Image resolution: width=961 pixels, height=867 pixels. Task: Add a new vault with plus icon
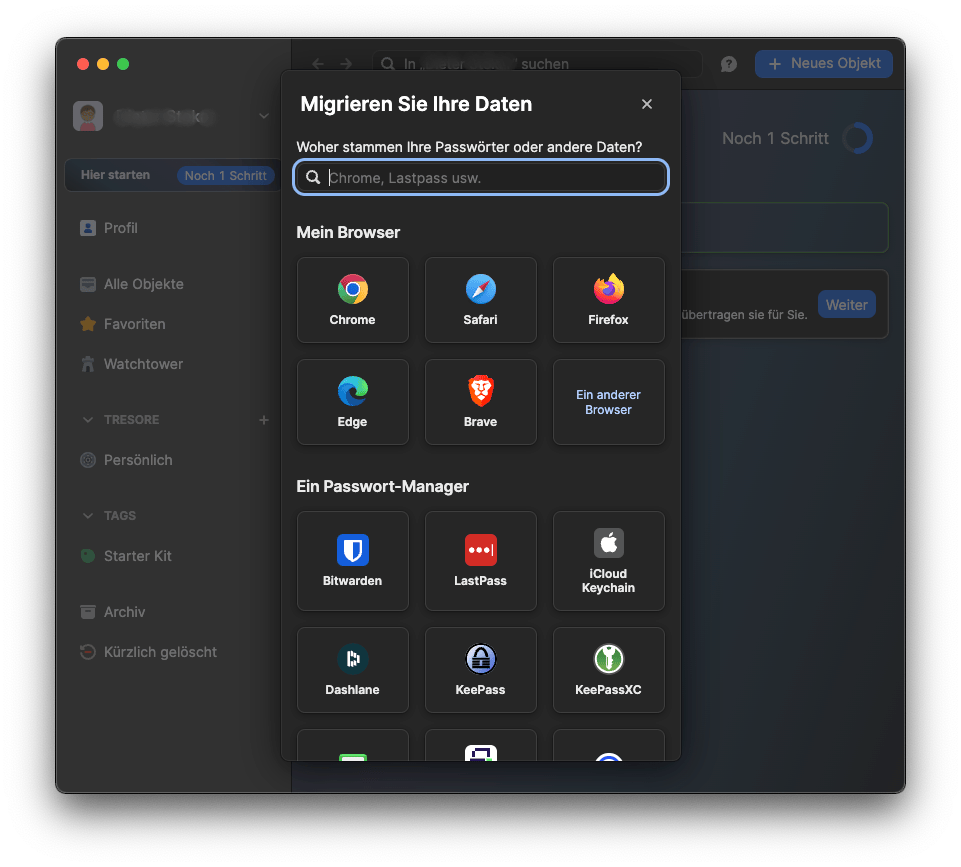264,420
